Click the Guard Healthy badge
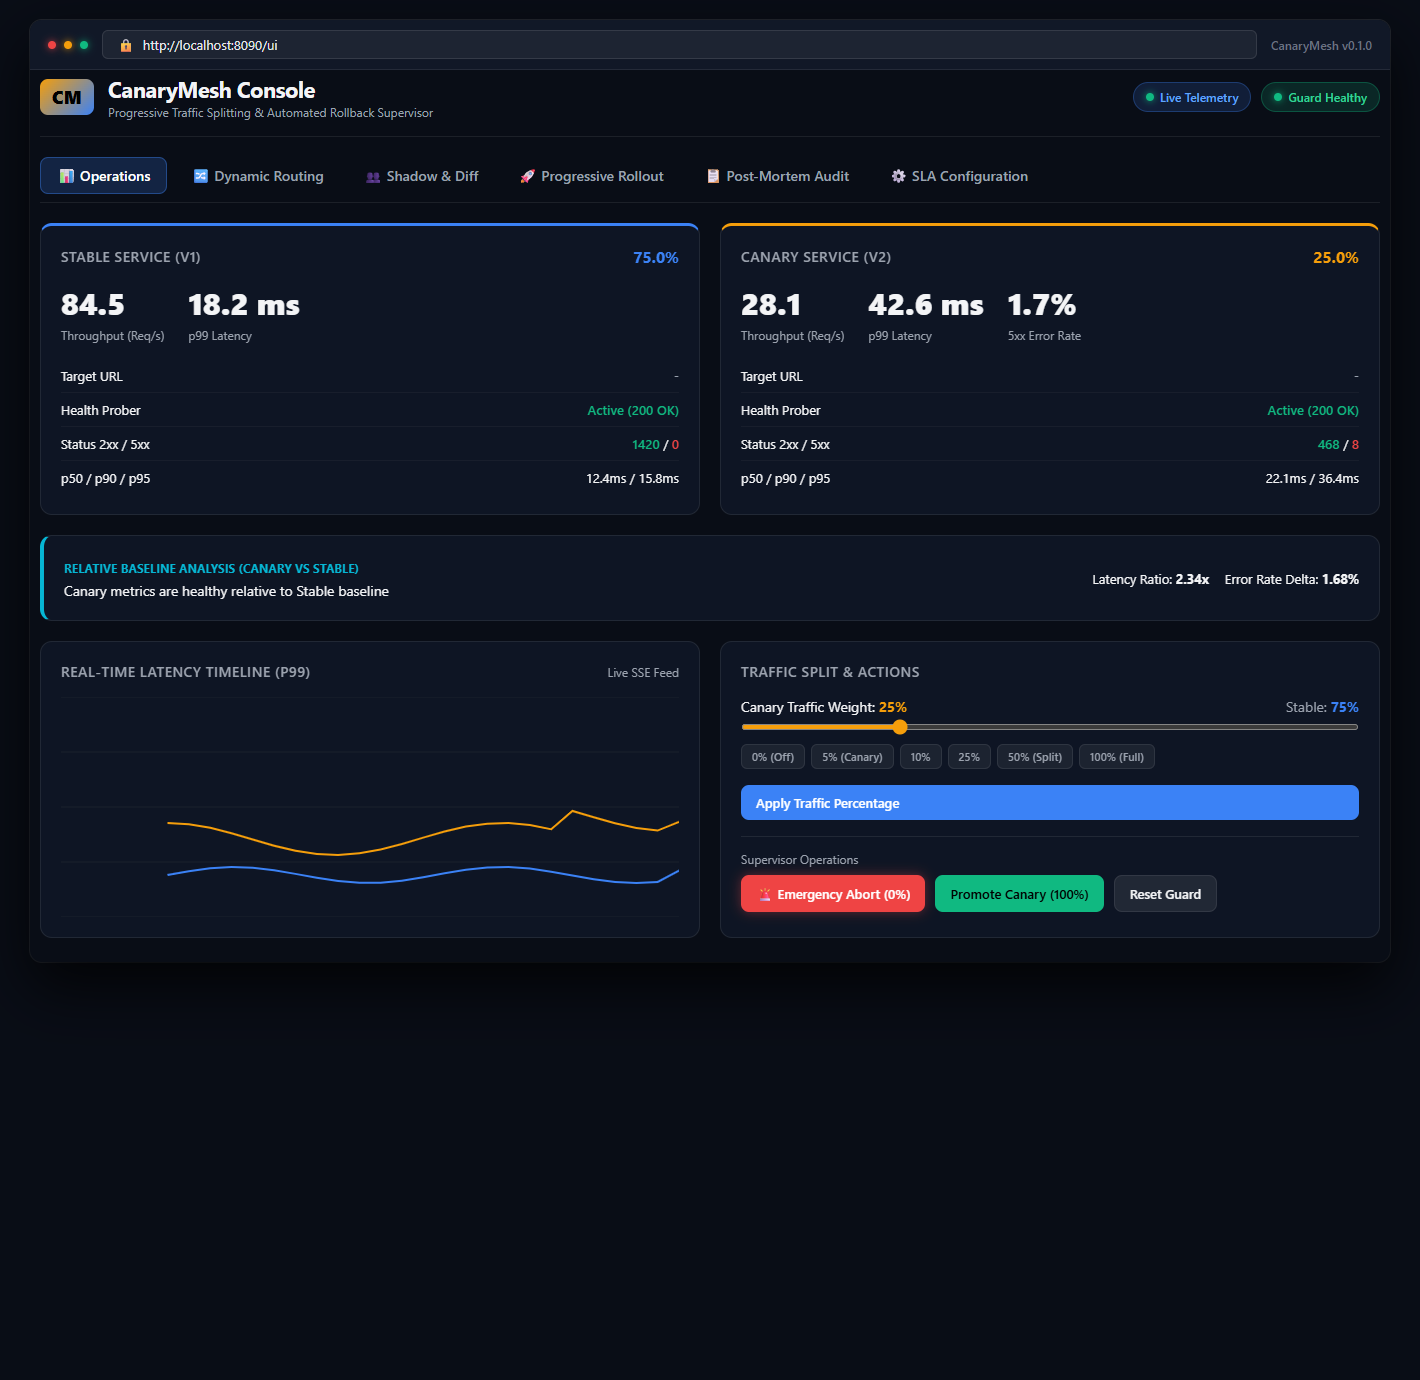 tap(1320, 97)
